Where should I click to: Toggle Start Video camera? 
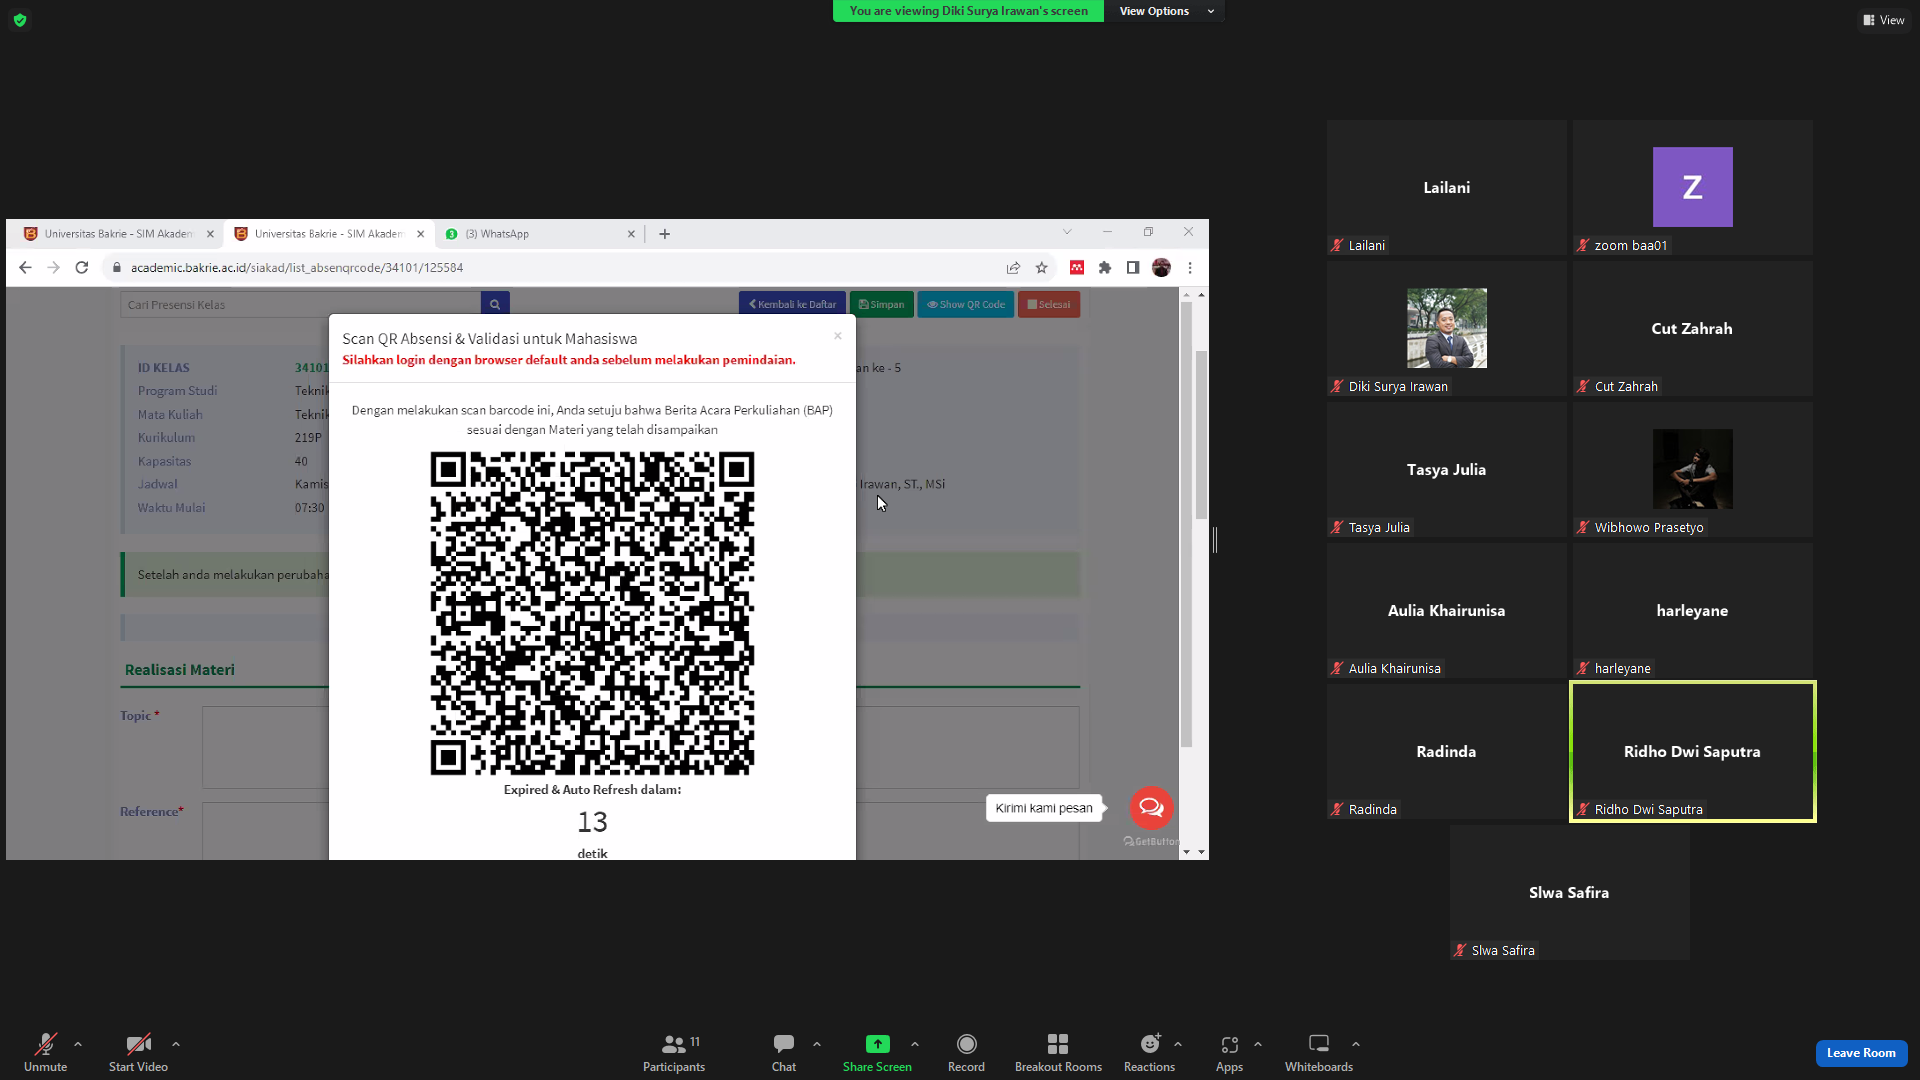[x=138, y=1044]
